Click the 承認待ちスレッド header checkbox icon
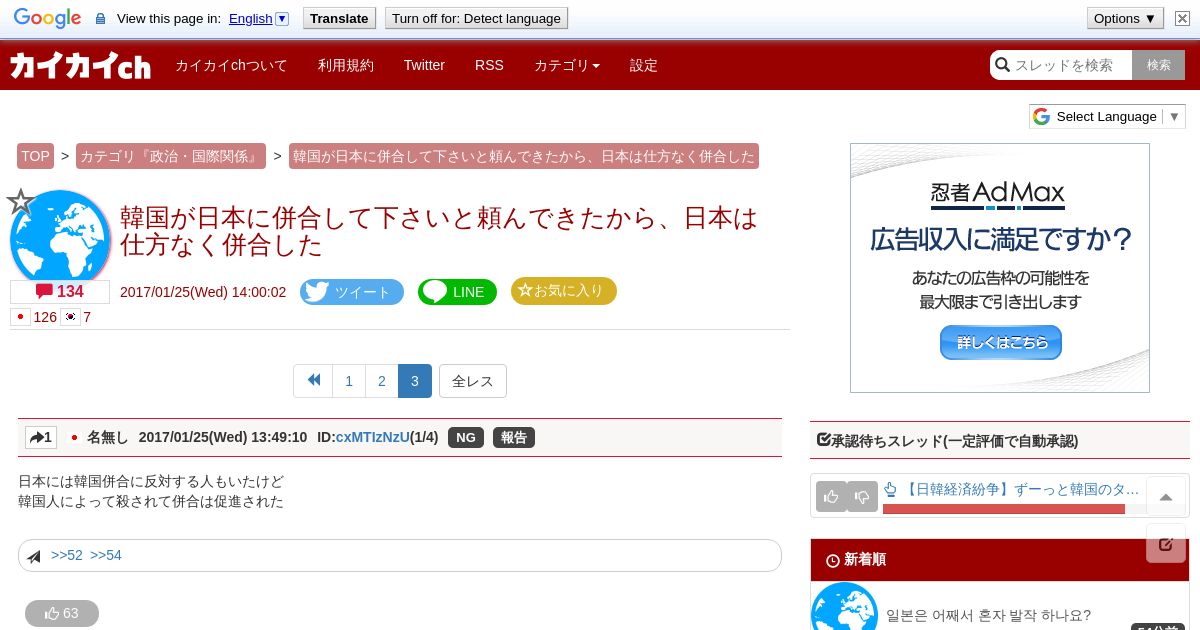The height and width of the screenshot is (630, 1200). click(x=824, y=439)
